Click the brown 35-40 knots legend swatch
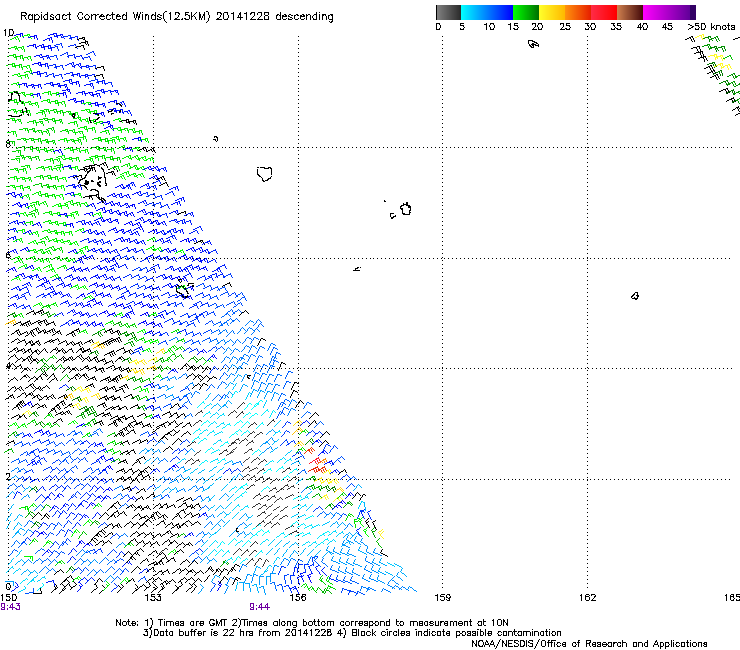740x650 pixels. click(630, 12)
